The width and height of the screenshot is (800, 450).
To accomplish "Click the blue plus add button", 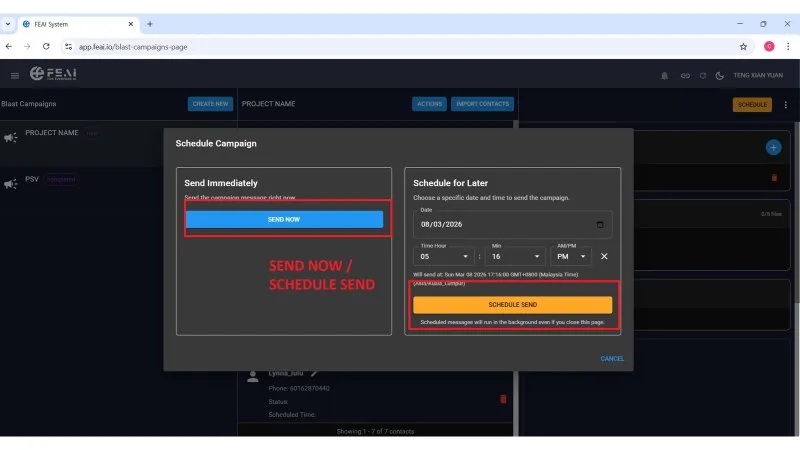I will (773, 147).
